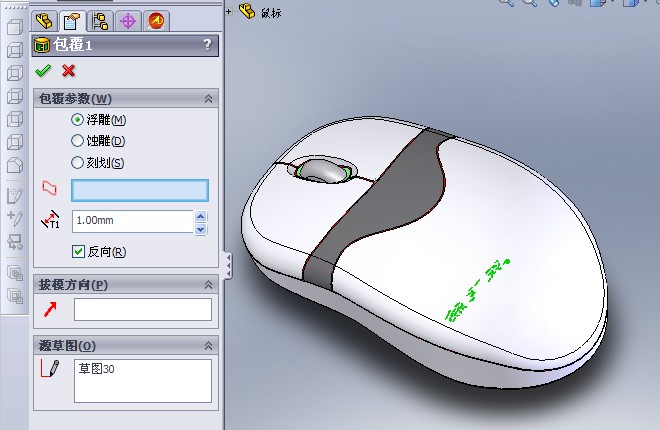Open the DimXpertManager crosshair tab
Screen dimensions: 660x430
click(128, 21)
